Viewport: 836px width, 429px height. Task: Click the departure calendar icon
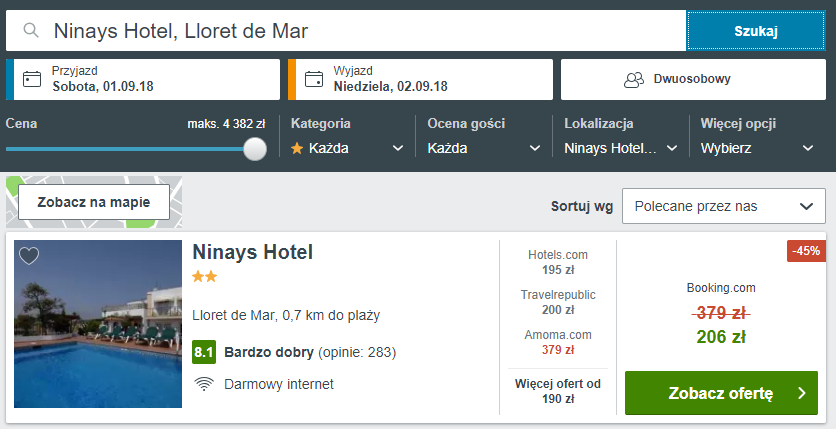[x=314, y=79]
